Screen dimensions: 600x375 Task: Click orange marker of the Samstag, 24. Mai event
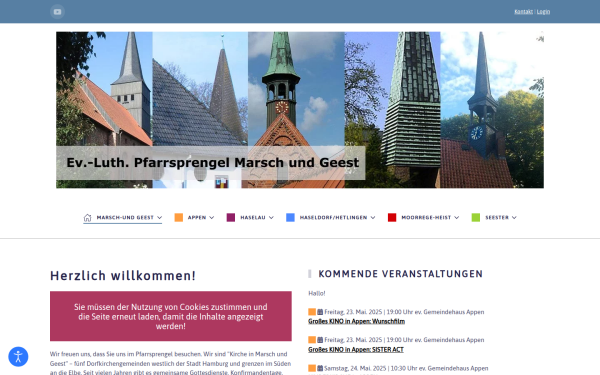[x=312, y=368]
